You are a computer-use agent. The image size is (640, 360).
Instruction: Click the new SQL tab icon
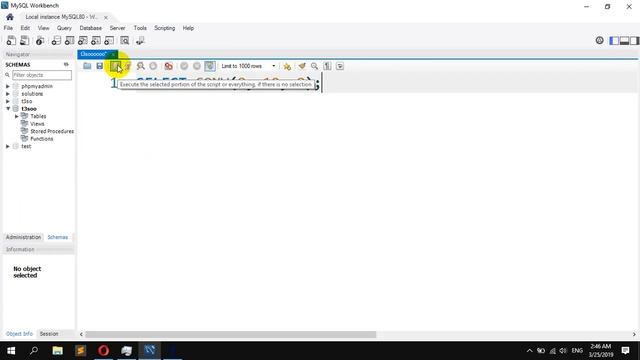11,40
